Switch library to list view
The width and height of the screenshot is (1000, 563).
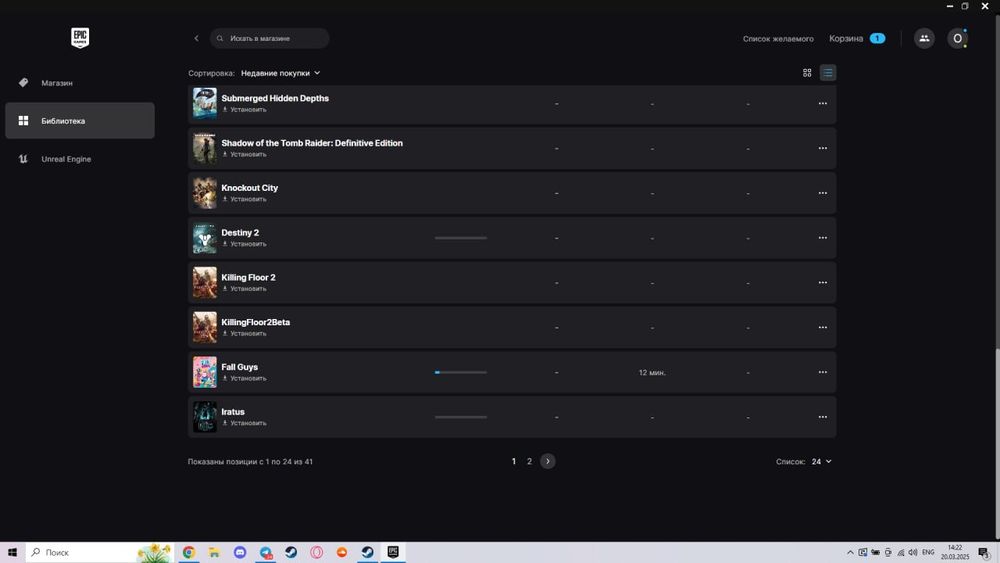tap(828, 73)
